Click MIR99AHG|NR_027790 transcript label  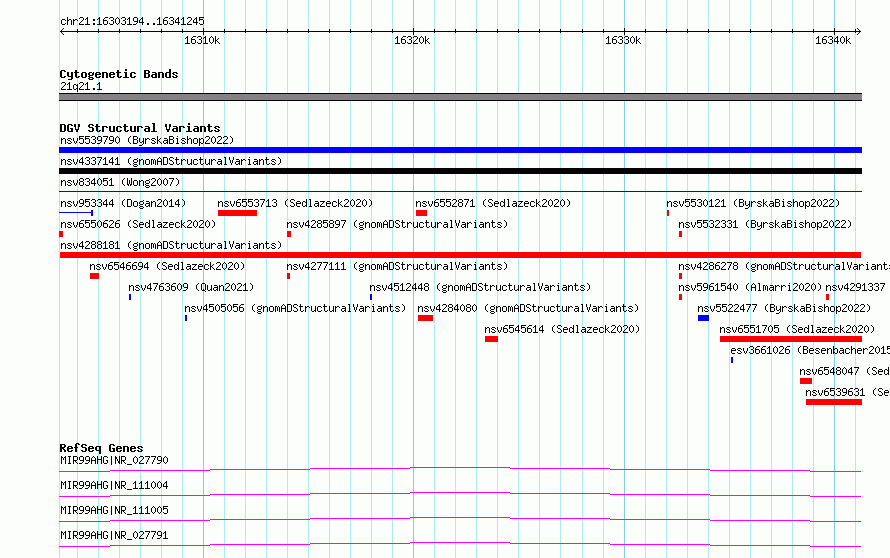pos(114,460)
